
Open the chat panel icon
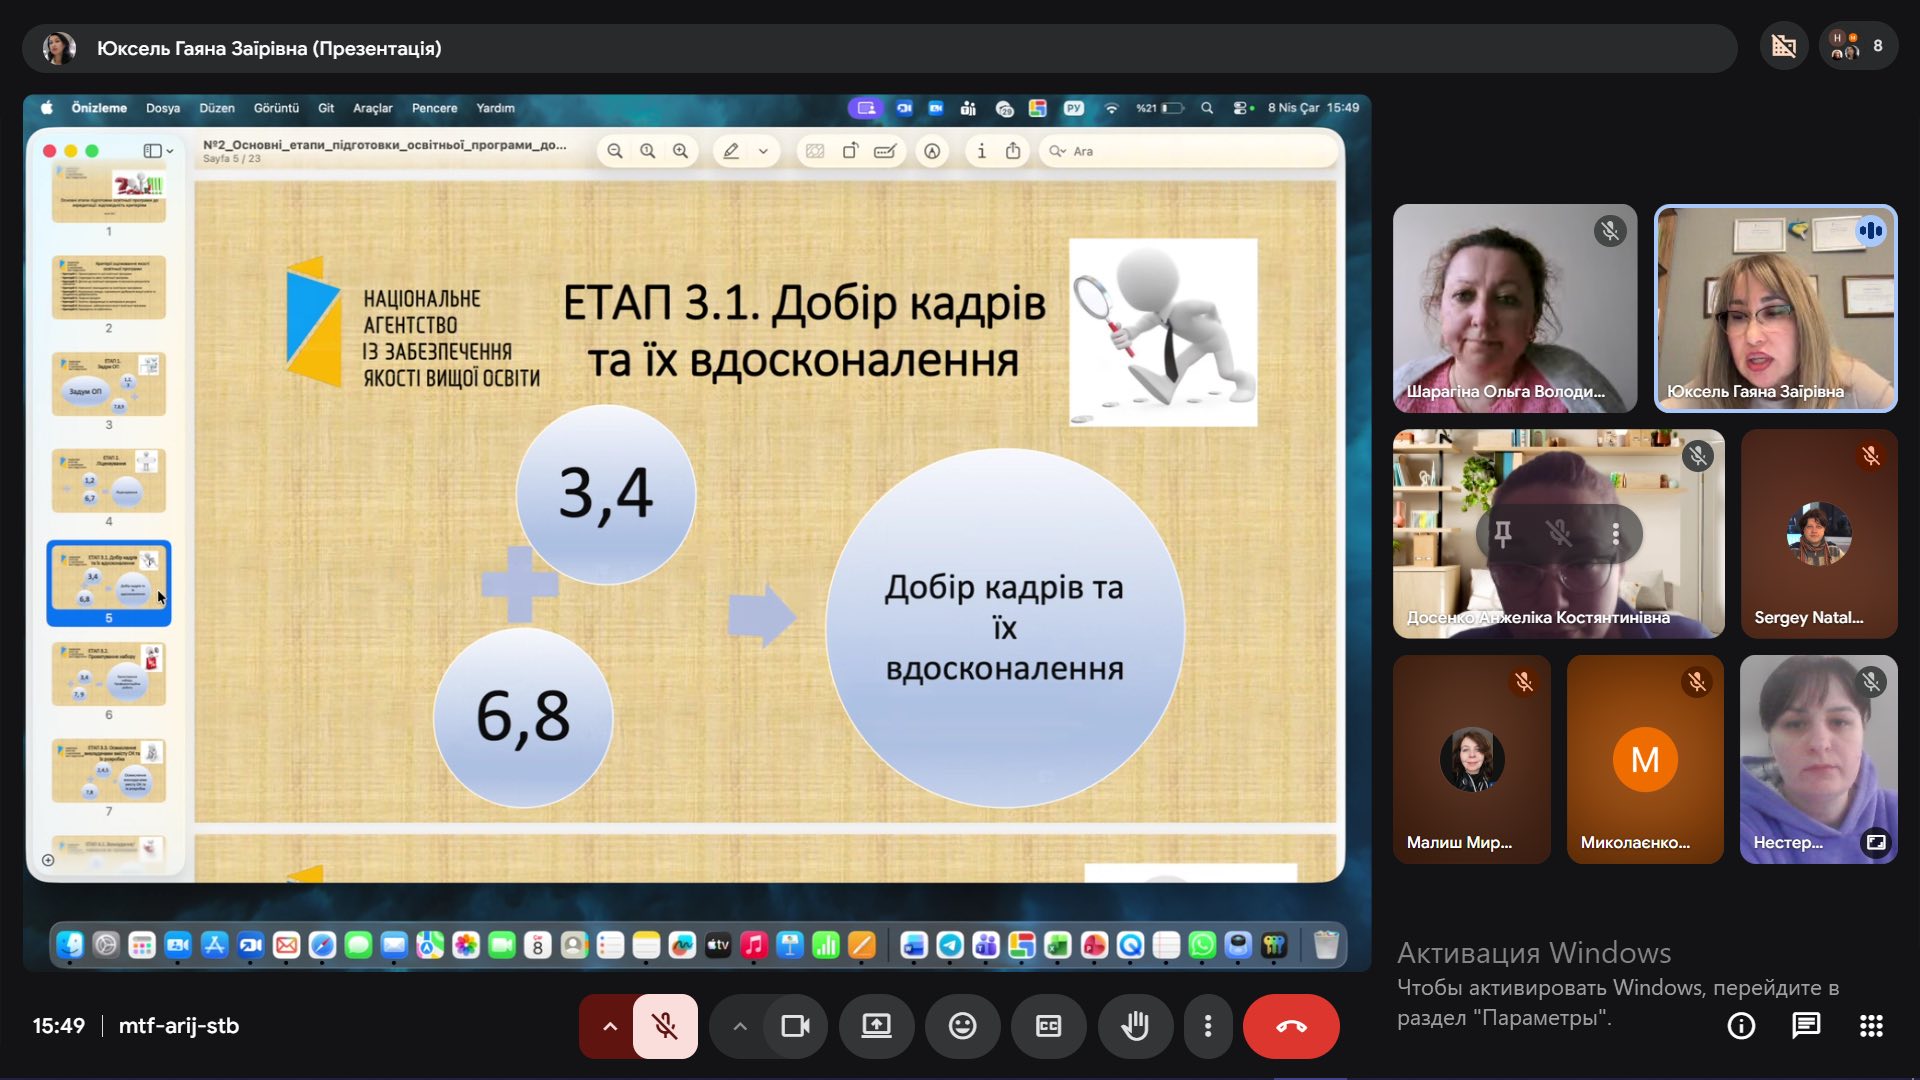[1806, 1026]
